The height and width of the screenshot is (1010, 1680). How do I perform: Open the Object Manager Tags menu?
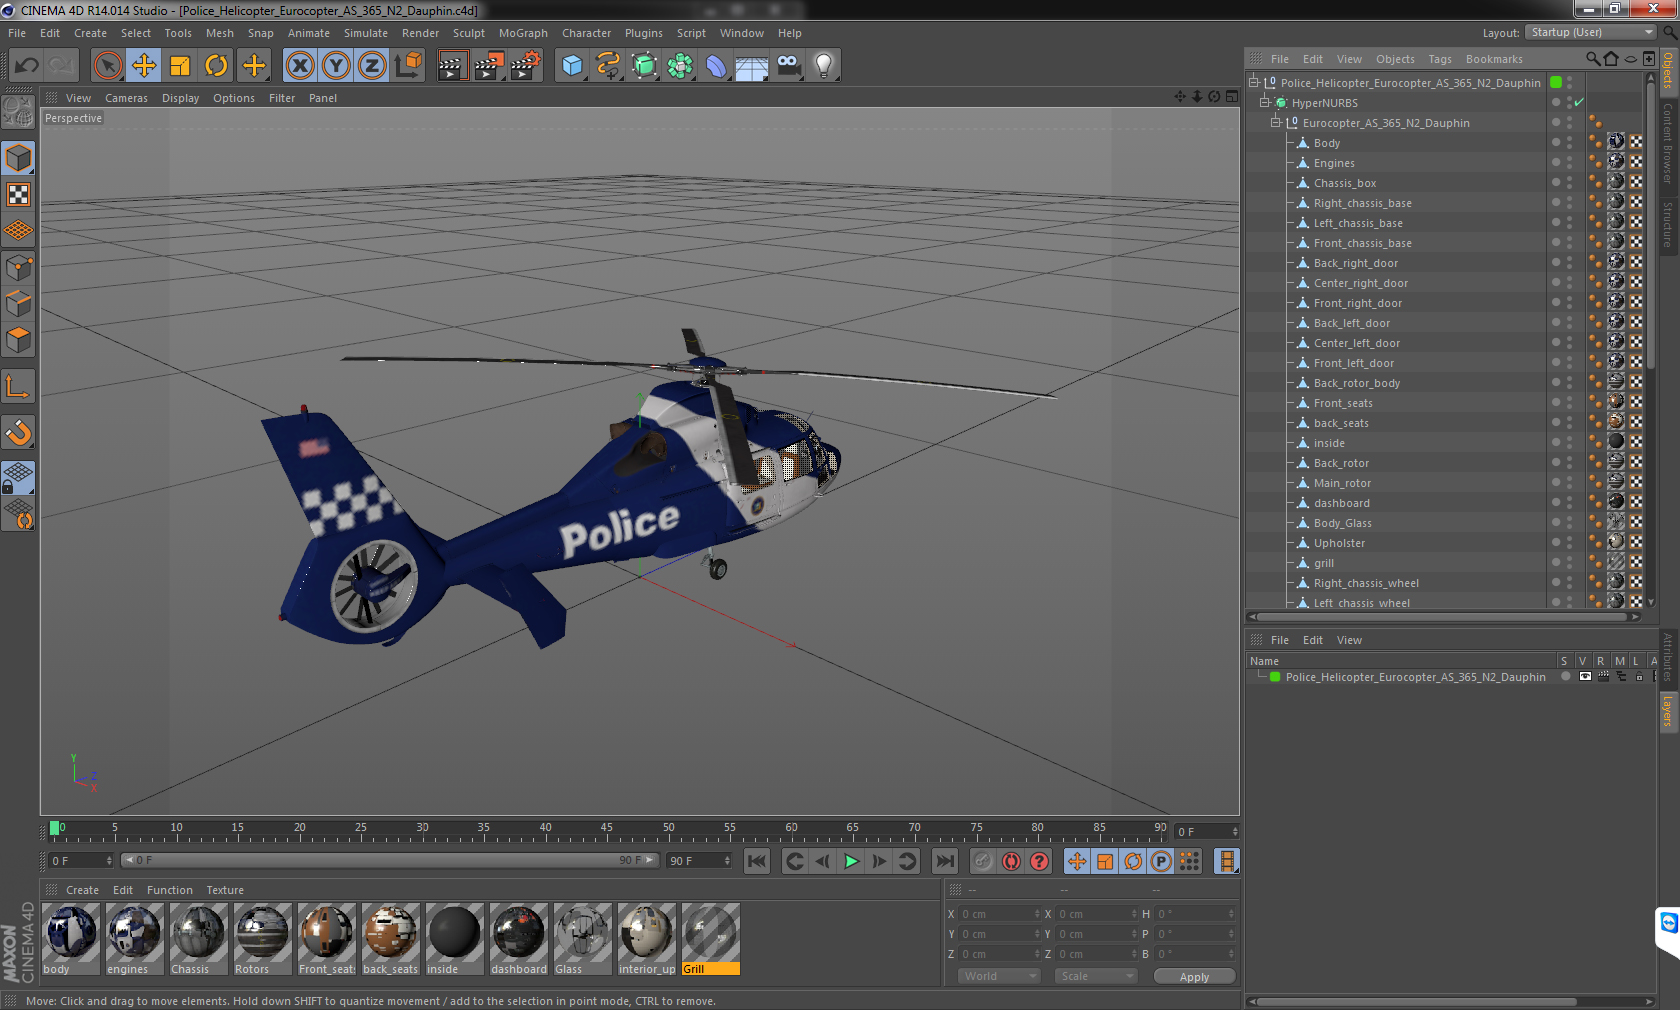click(1440, 59)
